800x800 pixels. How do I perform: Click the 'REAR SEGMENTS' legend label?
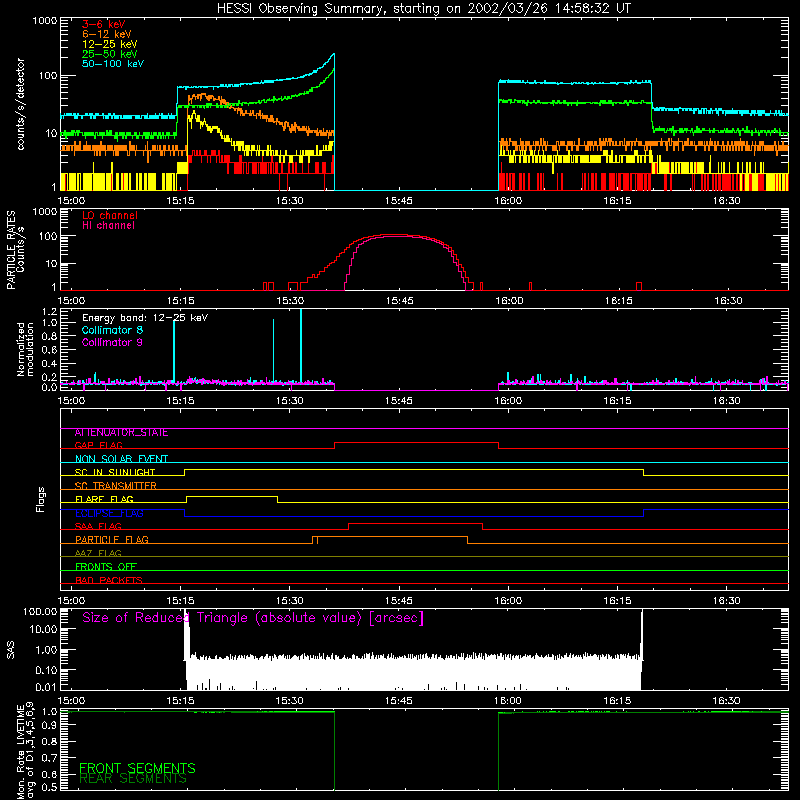click(133, 779)
